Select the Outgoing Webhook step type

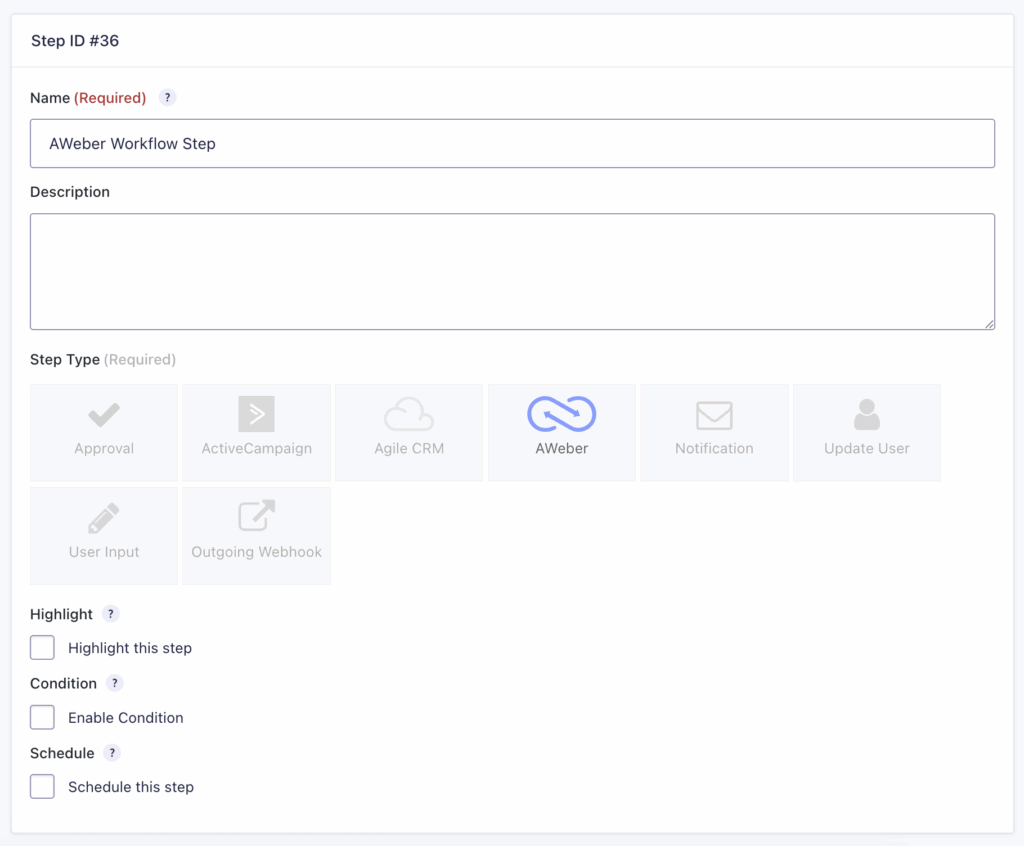pos(256,533)
